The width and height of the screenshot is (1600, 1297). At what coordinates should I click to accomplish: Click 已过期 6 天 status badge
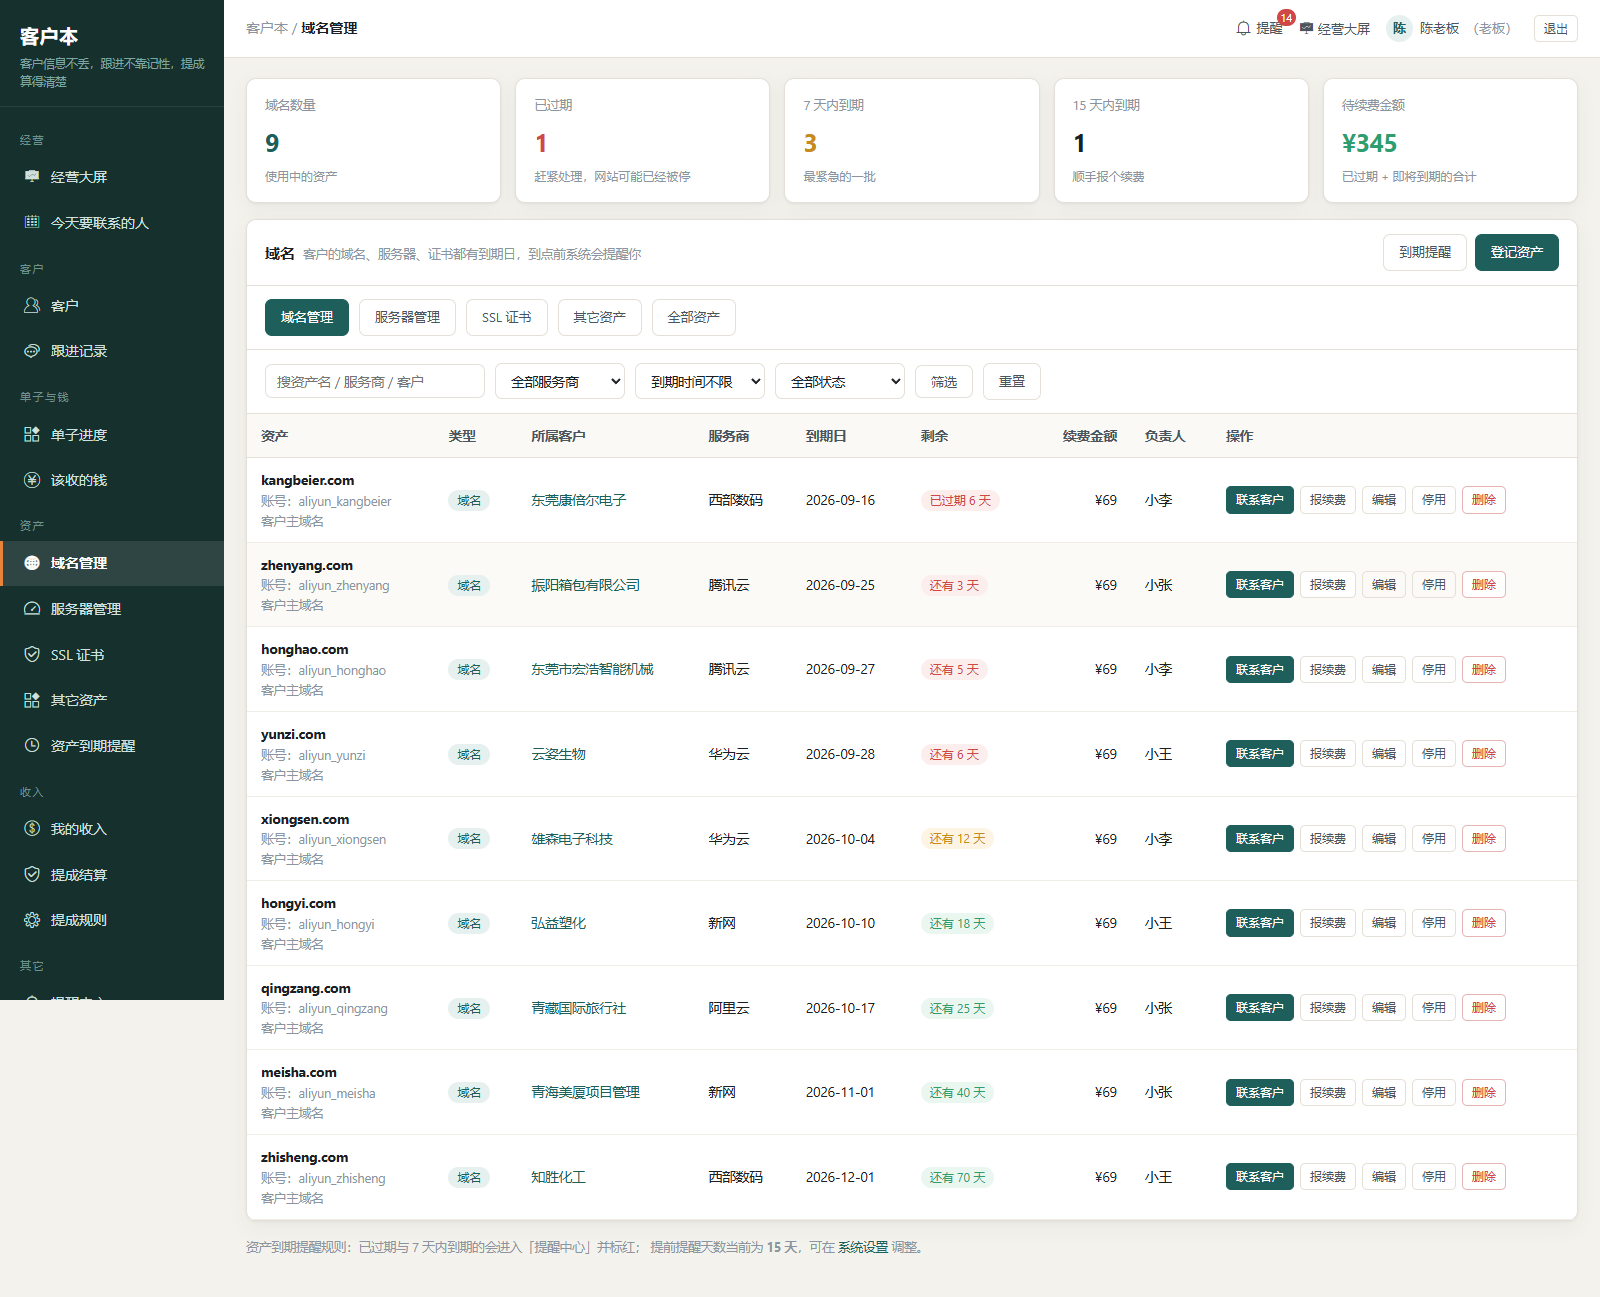coord(960,500)
